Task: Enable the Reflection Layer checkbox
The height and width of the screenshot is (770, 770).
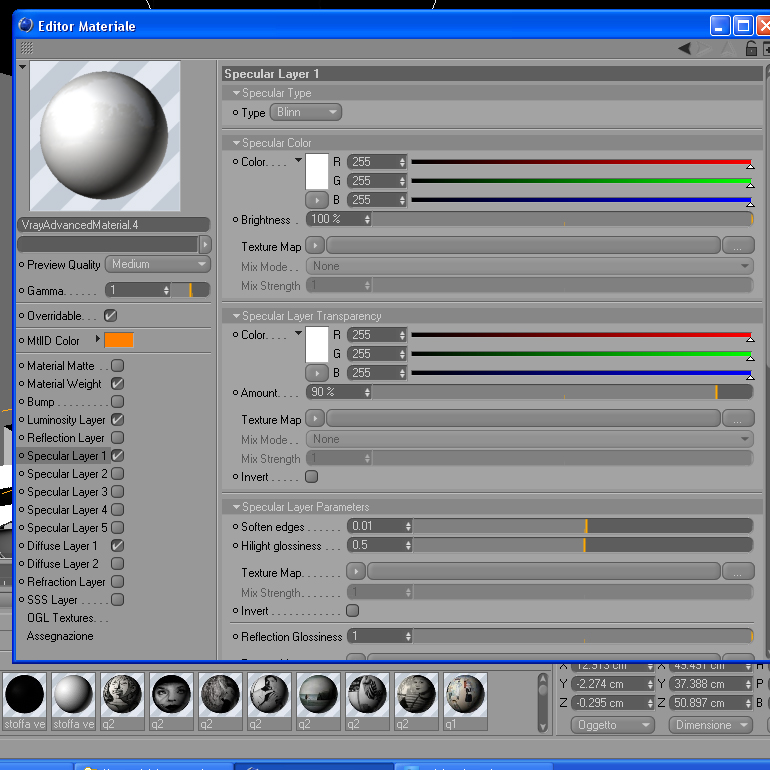Action: coord(117,438)
